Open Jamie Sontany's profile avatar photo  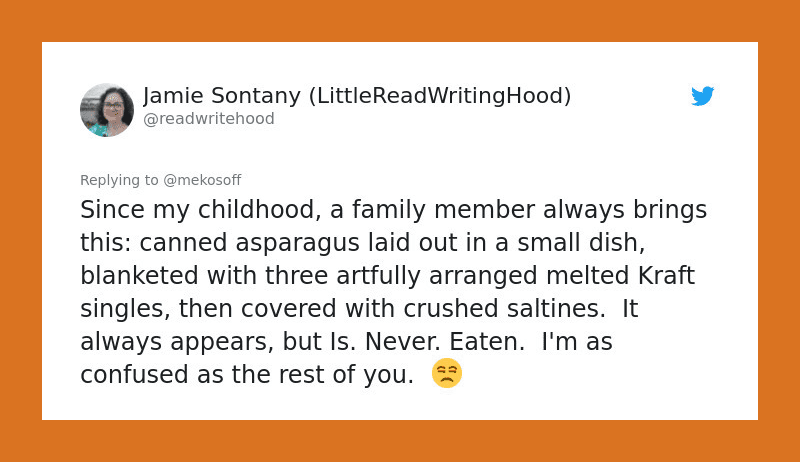(107, 110)
